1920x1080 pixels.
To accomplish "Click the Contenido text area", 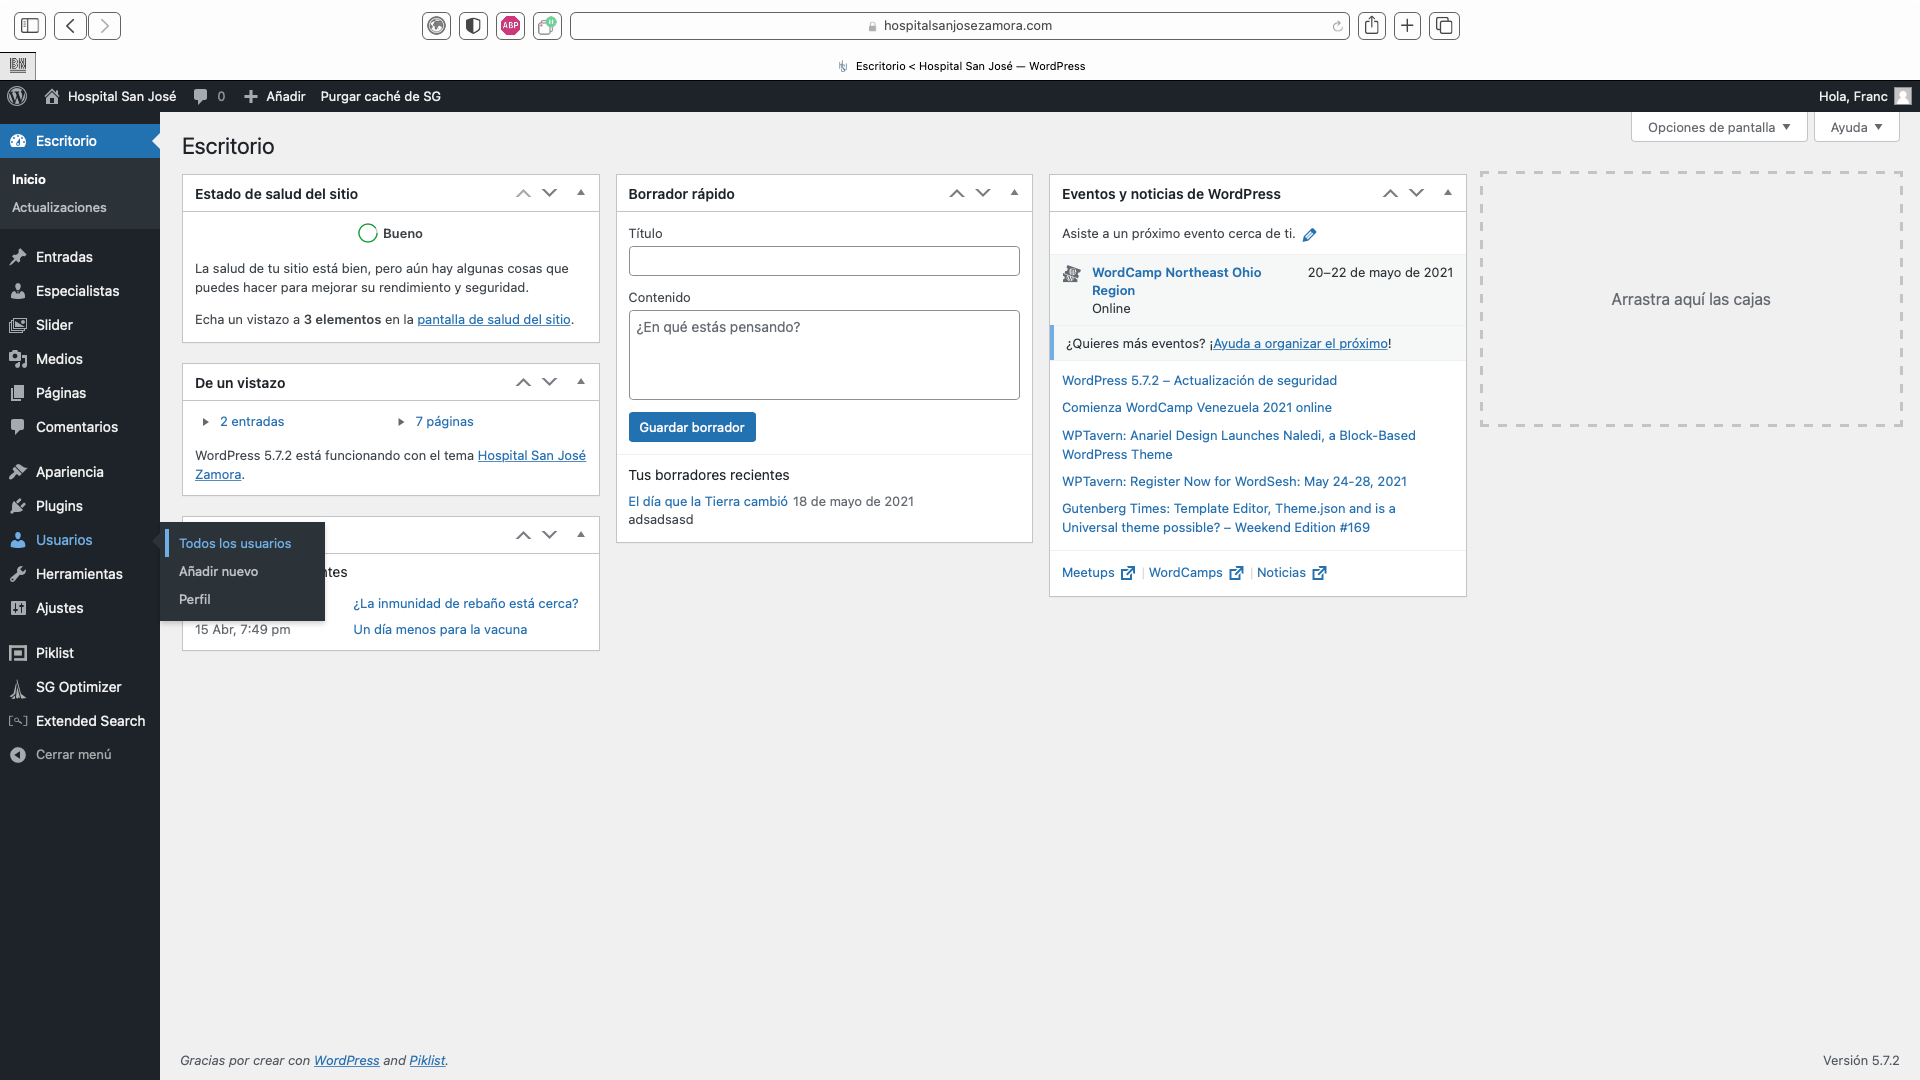I will click(824, 355).
